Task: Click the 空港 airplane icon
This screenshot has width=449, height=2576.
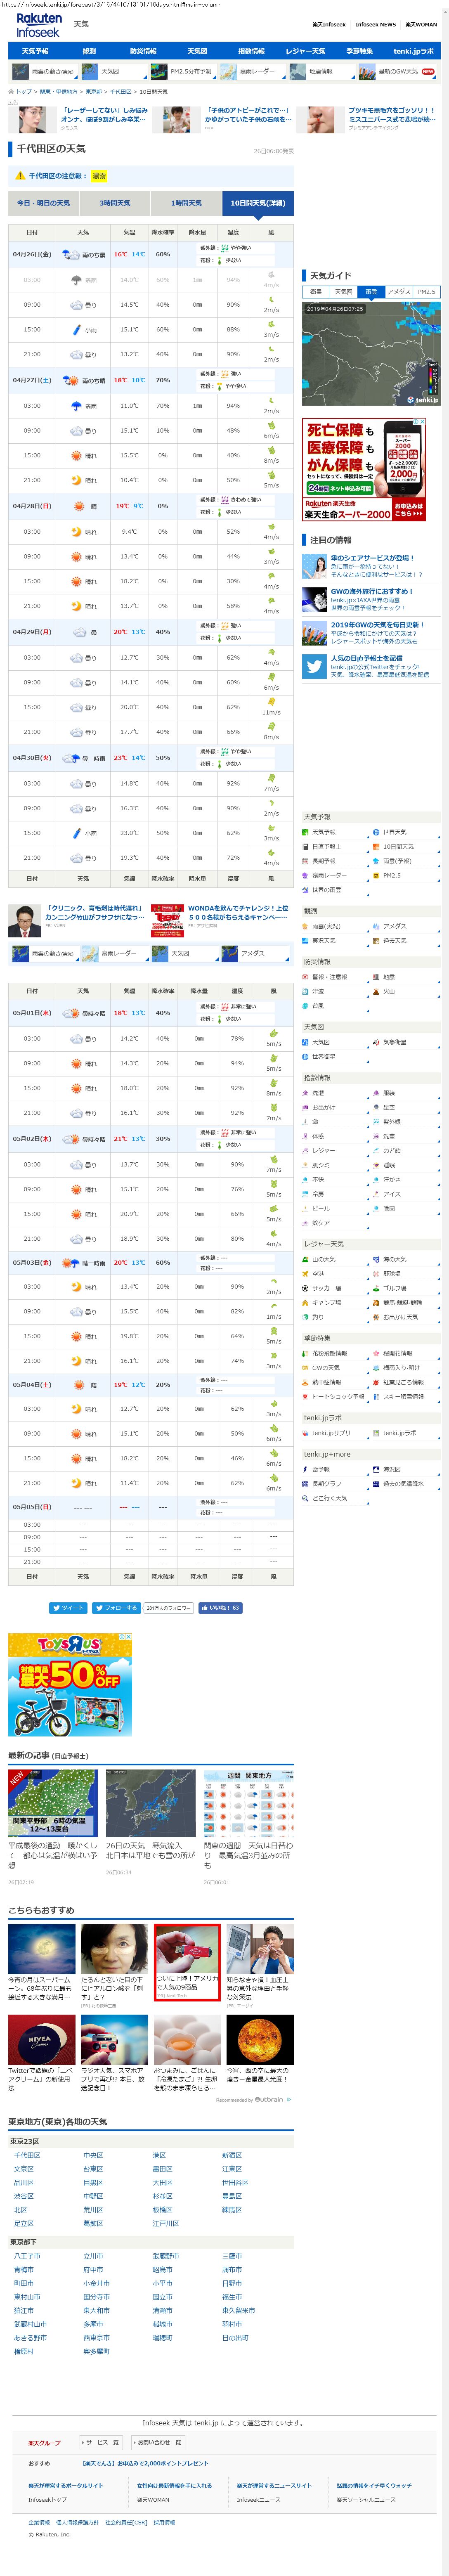Action: [x=306, y=1274]
